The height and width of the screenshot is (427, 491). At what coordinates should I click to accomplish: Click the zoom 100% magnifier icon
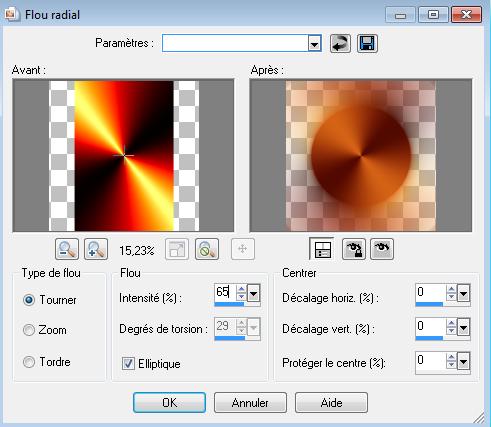207,249
